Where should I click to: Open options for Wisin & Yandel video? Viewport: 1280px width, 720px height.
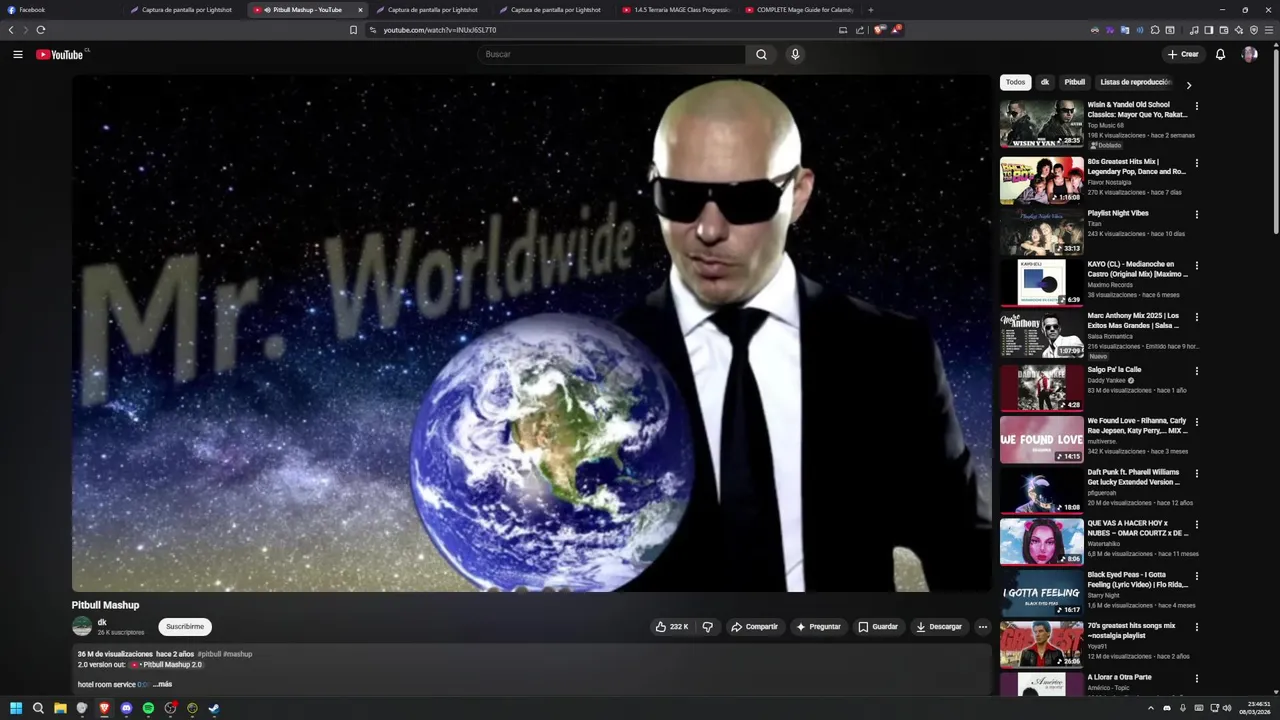(x=1197, y=106)
